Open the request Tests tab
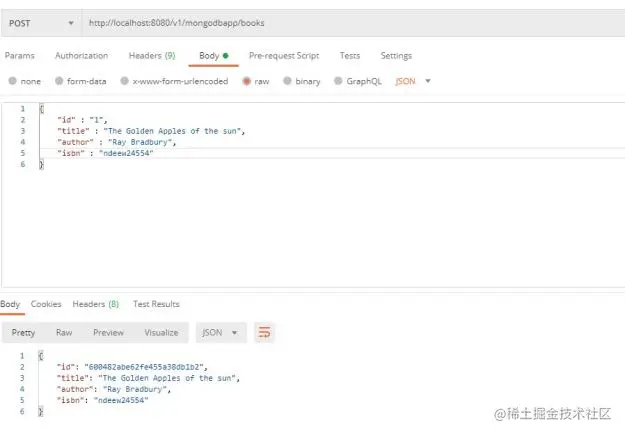The image size is (625, 435). pos(350,56)
